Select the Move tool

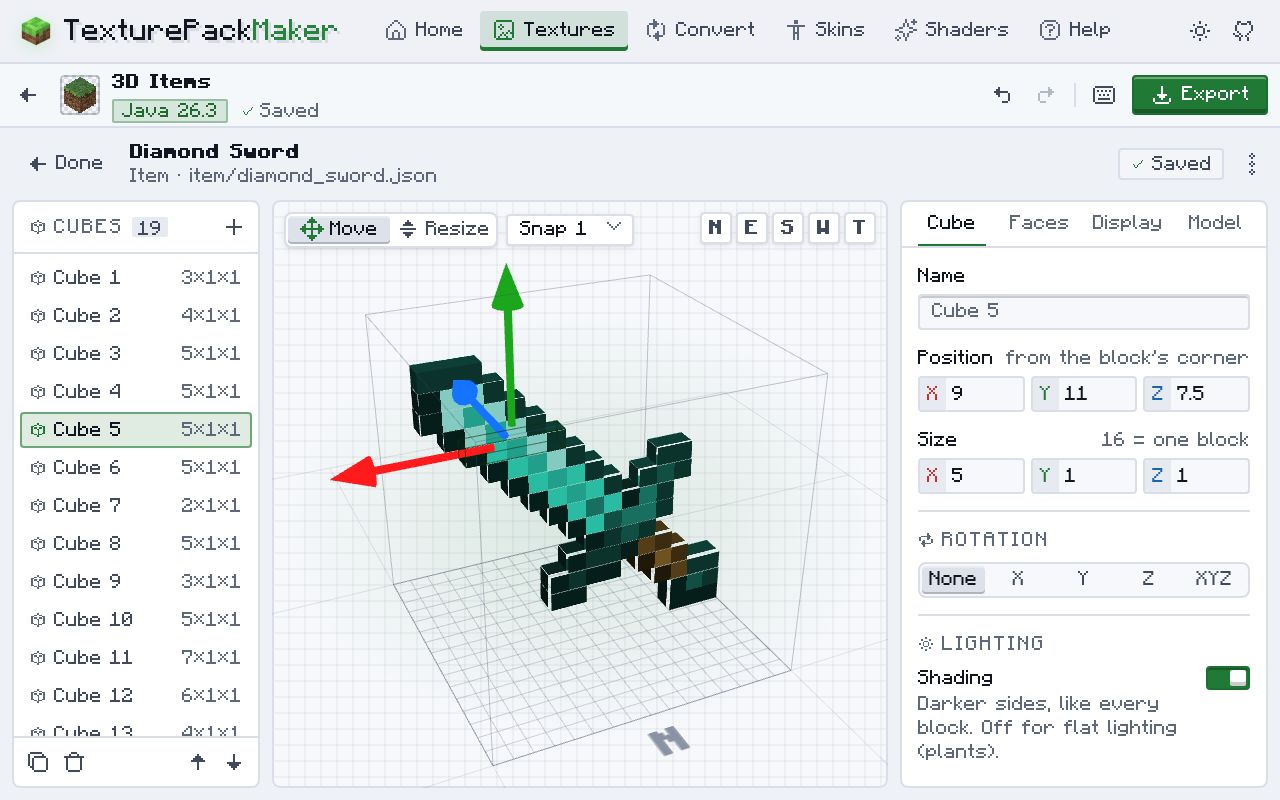[339, 229]
